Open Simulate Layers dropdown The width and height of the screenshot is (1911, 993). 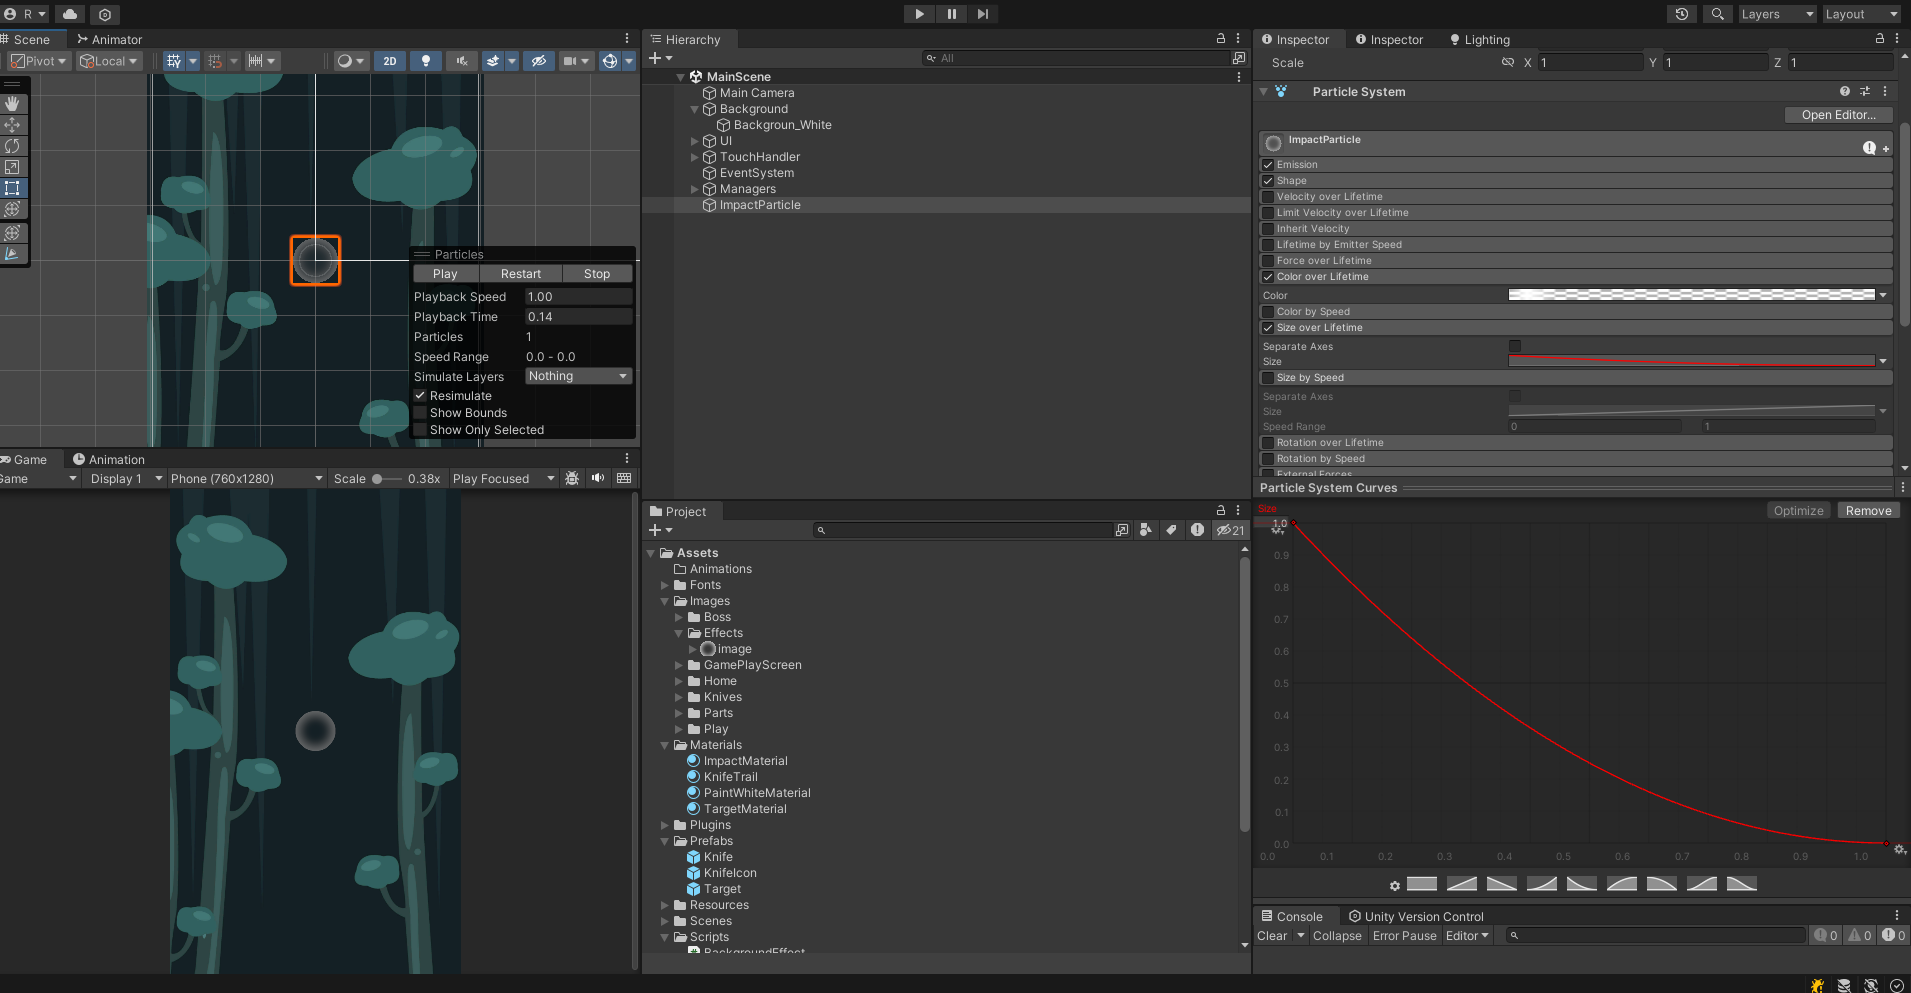pyautogui.click(x=579, y=376)
